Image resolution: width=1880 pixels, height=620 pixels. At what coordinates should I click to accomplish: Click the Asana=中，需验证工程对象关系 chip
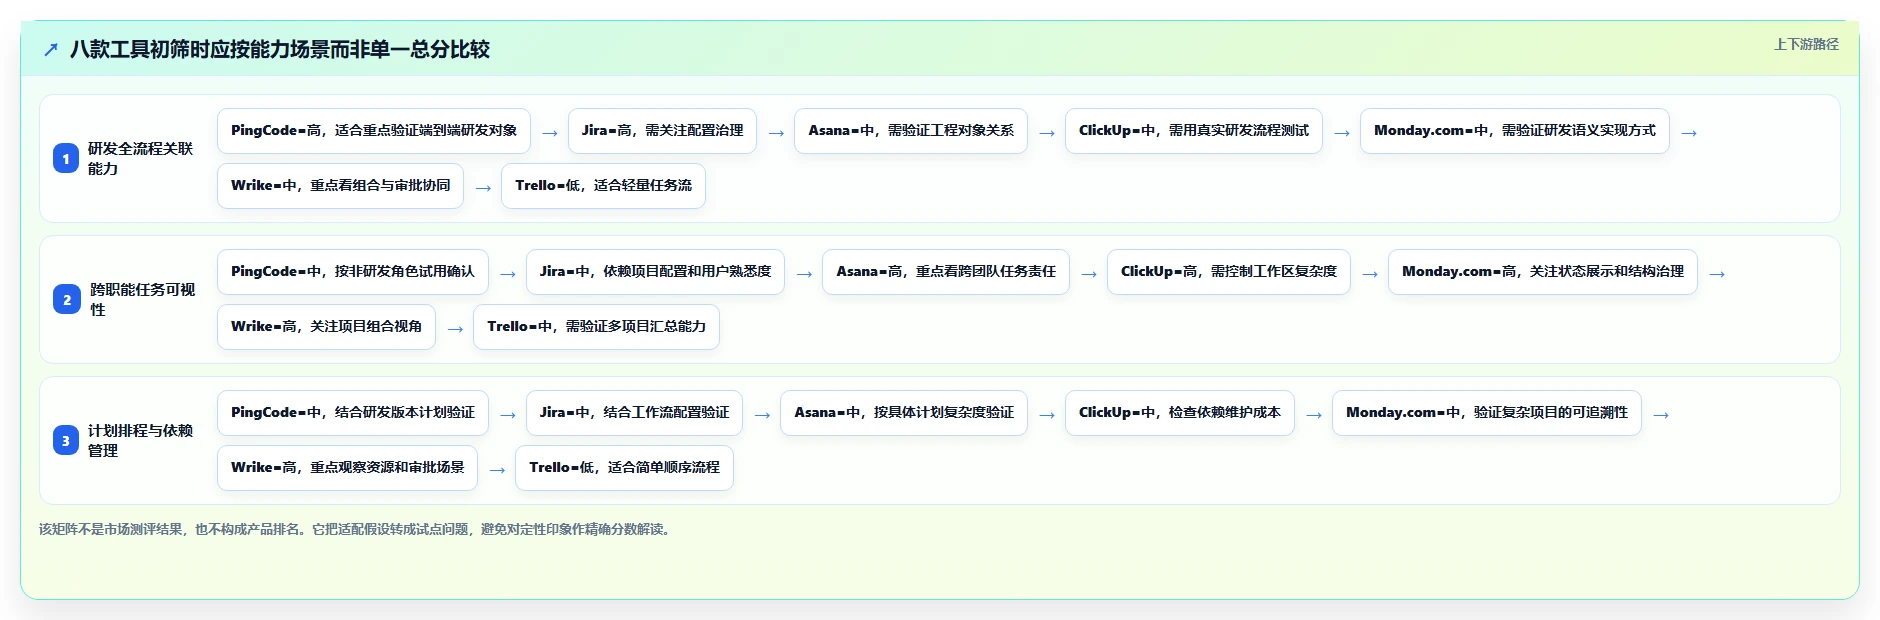click(911, 131)
